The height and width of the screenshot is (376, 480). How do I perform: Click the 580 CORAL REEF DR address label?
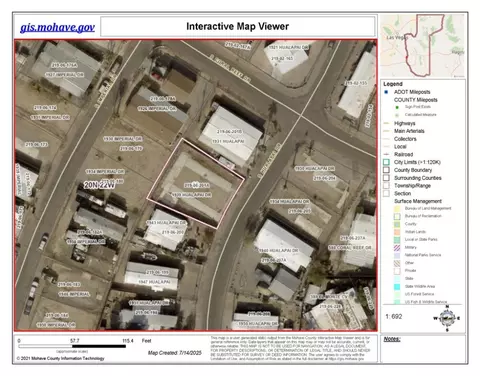(350, 248)
